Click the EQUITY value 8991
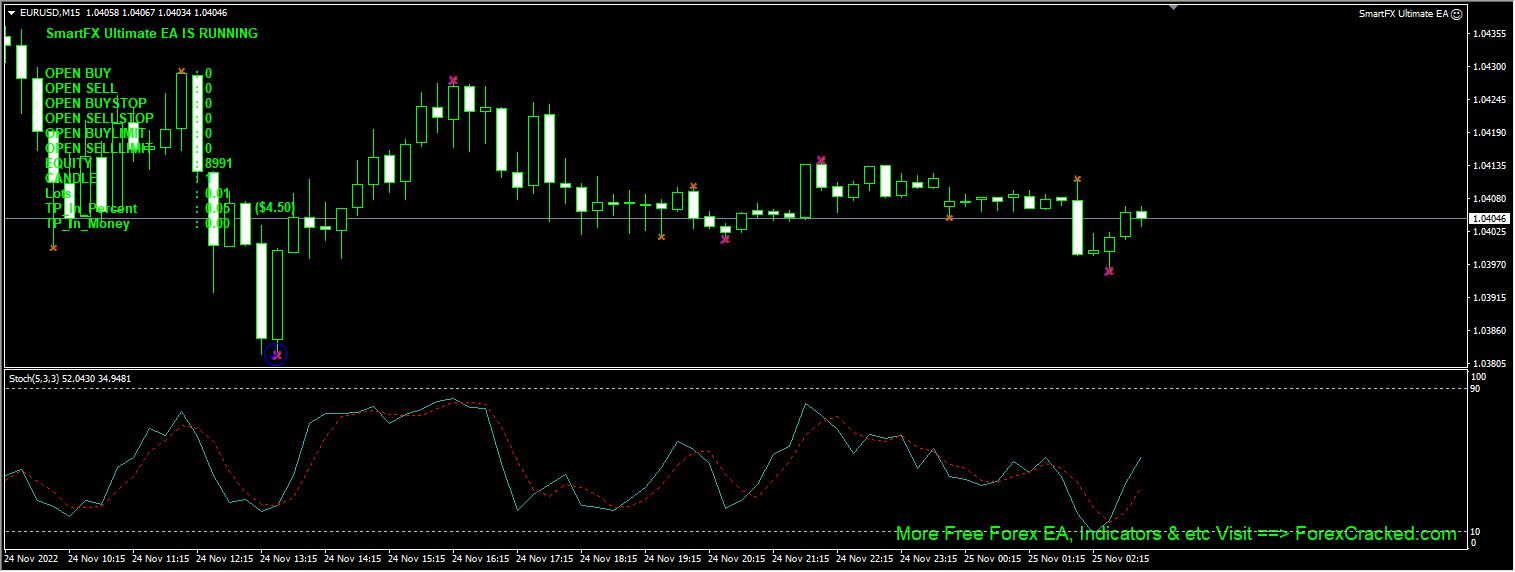Viewport: 1515px width, 572px height. 219,163
